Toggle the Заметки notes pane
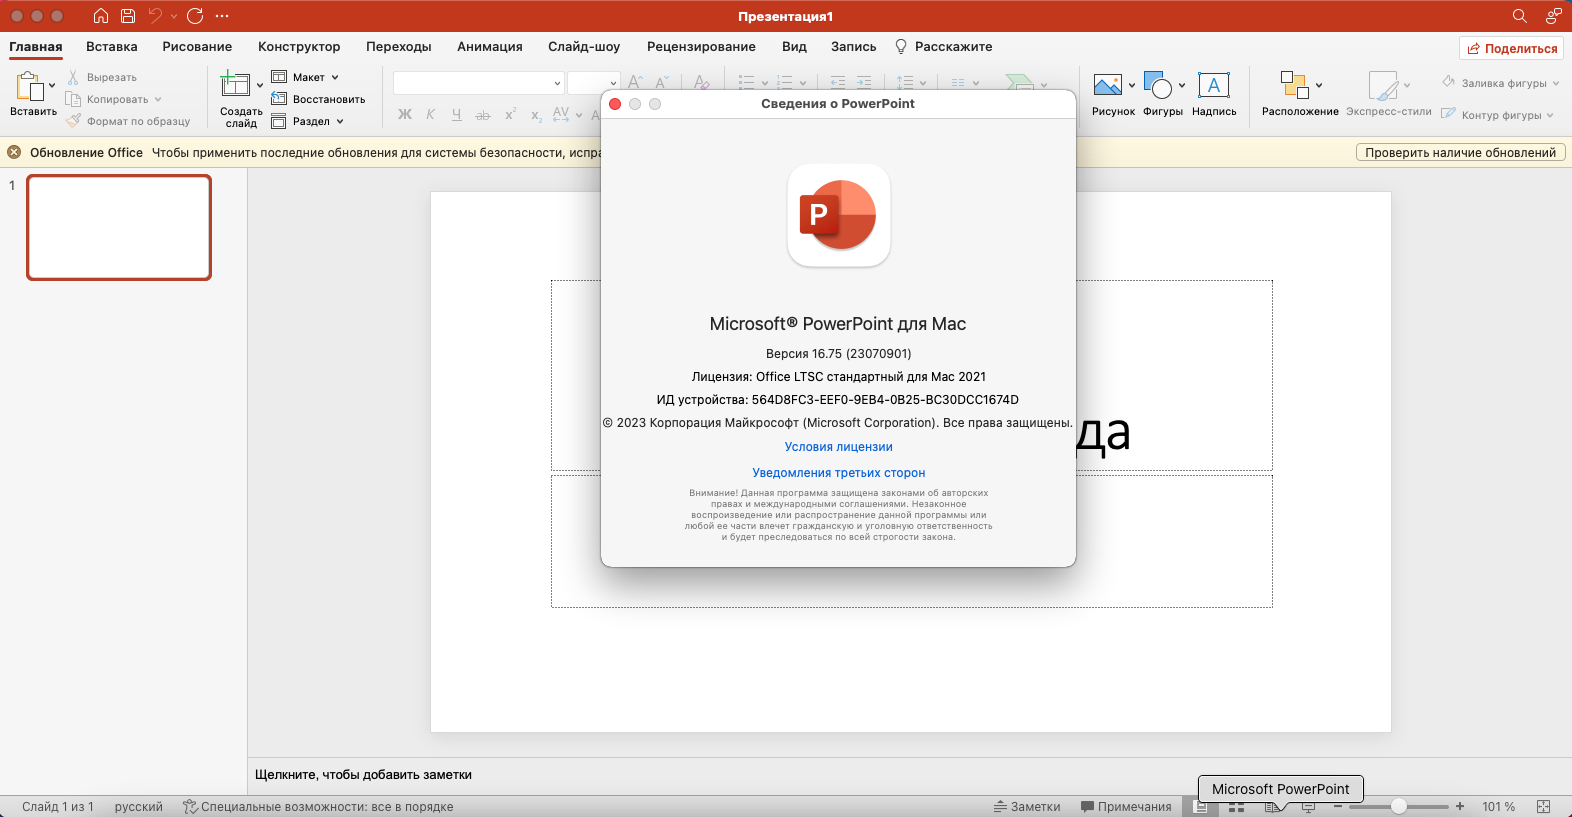 point(1027,807)
